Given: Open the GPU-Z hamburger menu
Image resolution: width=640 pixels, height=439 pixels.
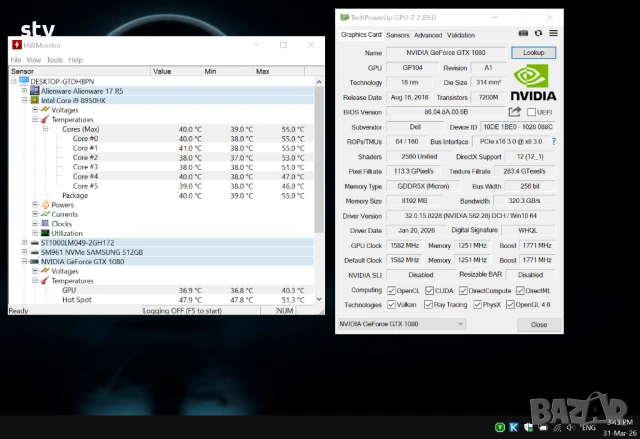Looking at the screenshot, I should [x=553, y=34].
